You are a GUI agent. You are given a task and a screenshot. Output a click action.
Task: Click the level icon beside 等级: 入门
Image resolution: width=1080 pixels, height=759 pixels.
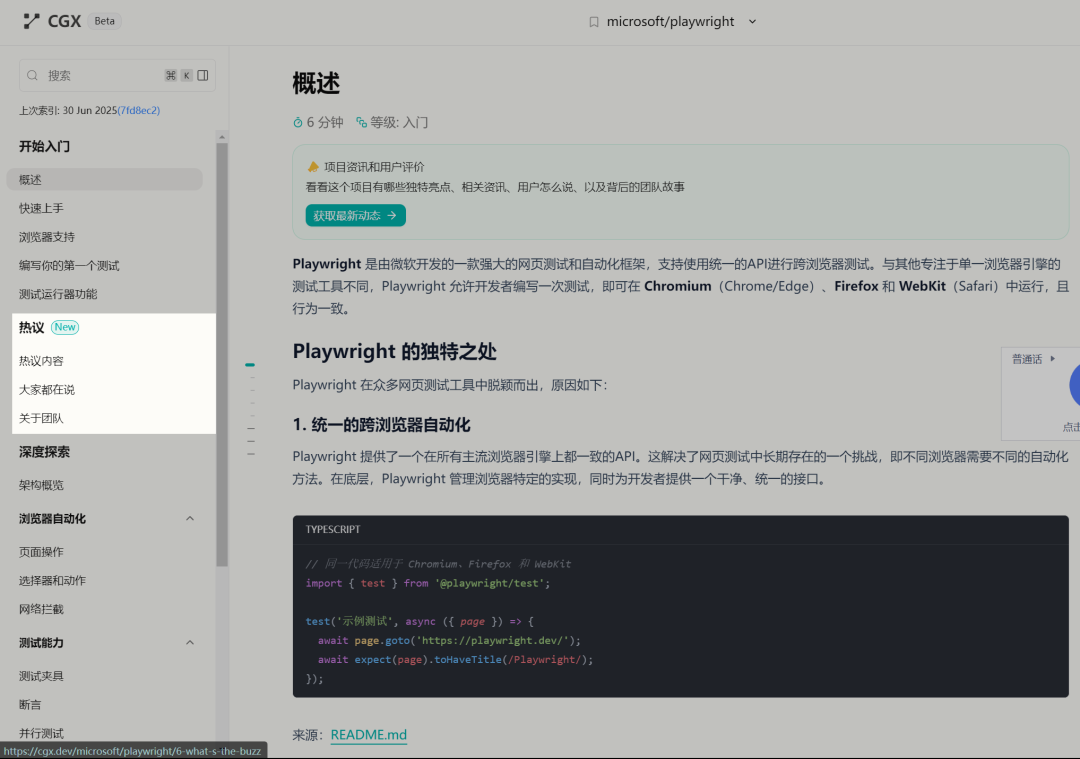tap(361, 122)
